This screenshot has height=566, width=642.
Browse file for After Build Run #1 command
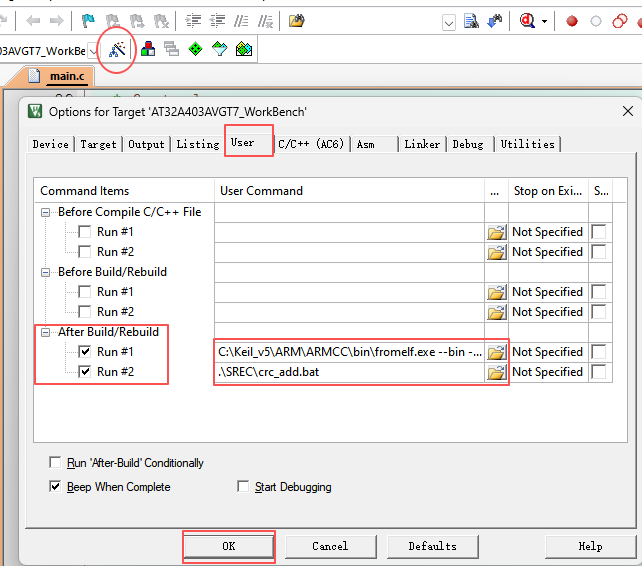tap(496, 352)
